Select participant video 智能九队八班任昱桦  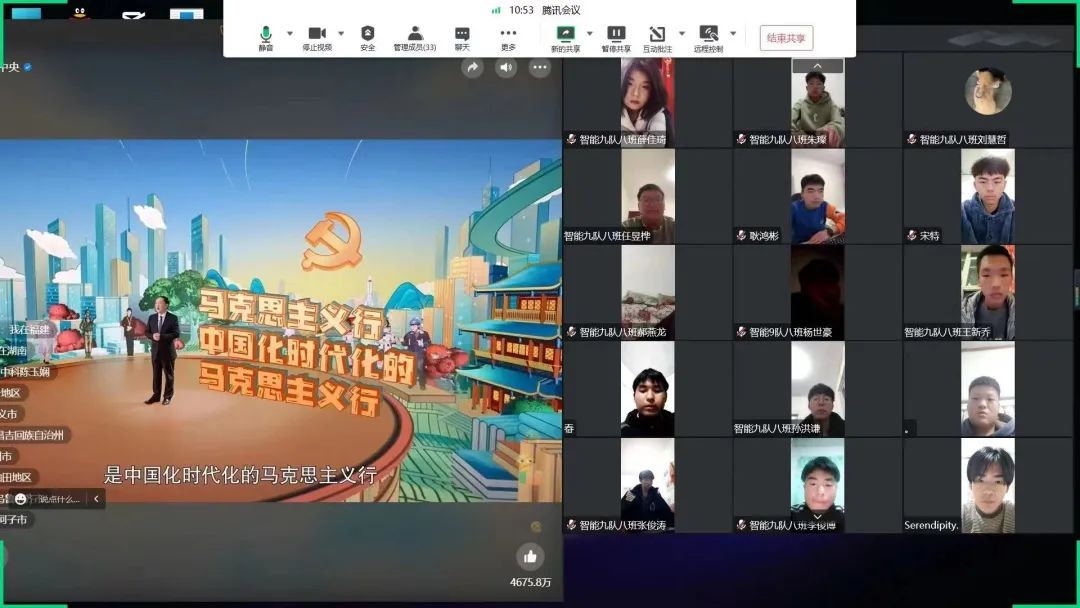point(647,196)
